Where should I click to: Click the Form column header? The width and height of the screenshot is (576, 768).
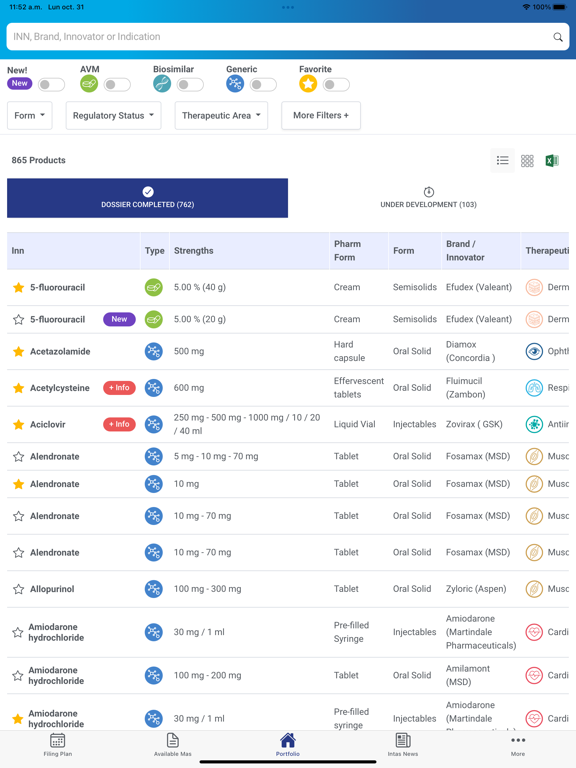pyautogui.click(x=415, y=251)
